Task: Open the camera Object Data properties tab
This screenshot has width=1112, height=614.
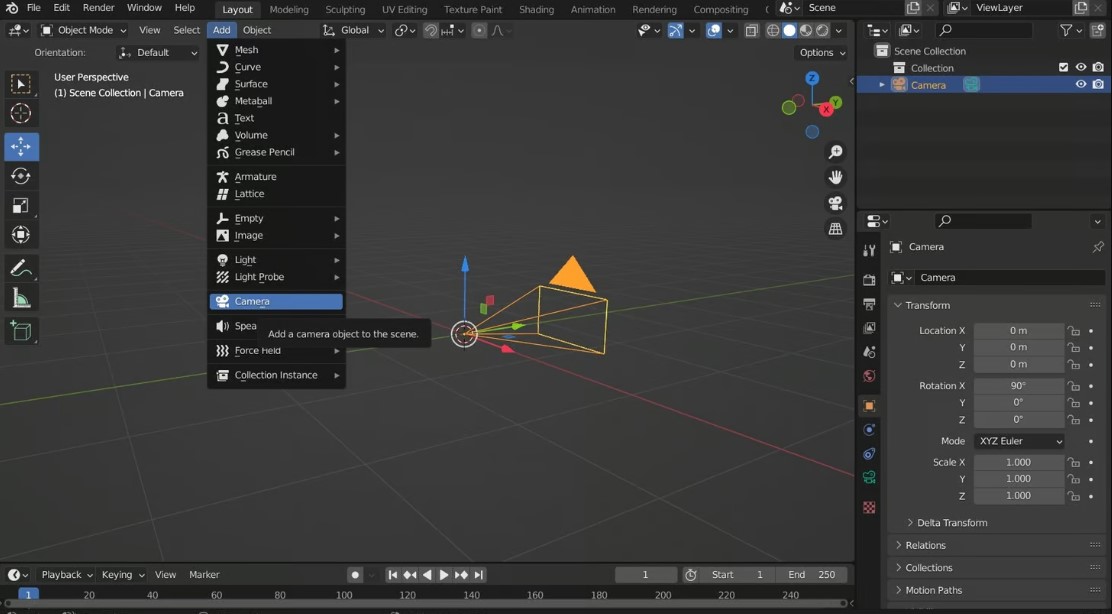Action: (x=868, y=477)
